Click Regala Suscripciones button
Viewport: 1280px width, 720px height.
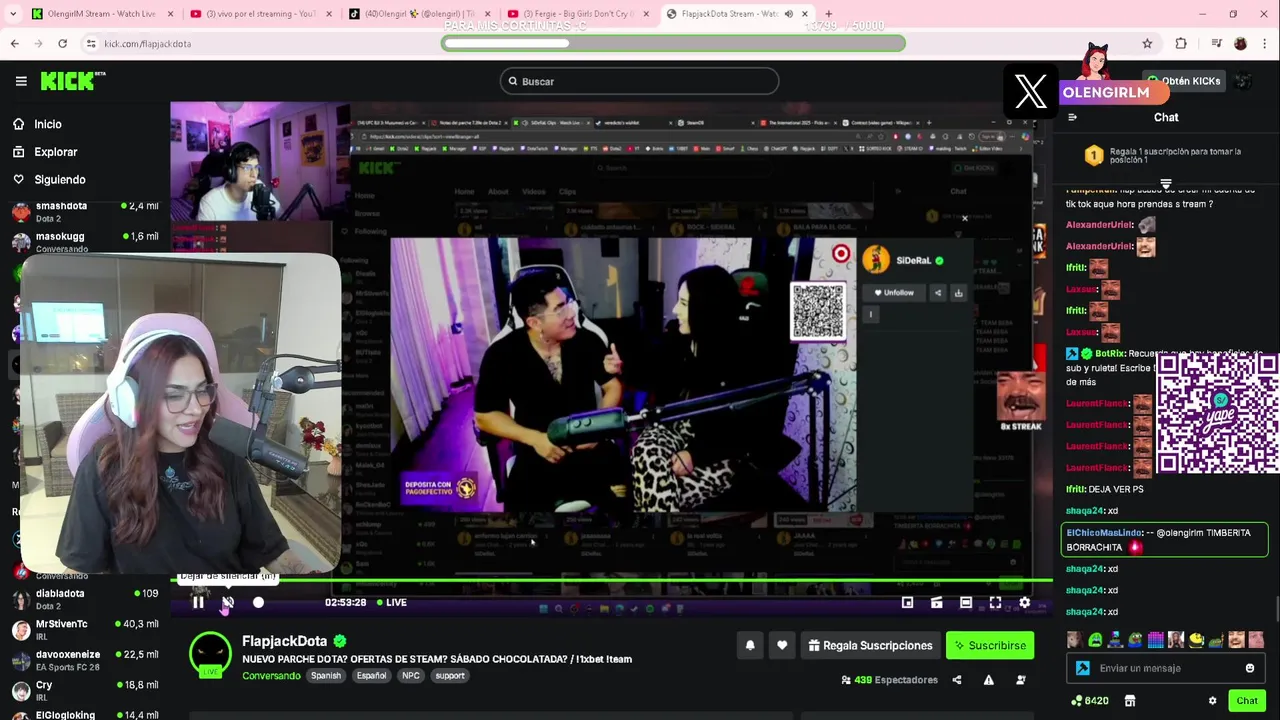click(870, 645)
